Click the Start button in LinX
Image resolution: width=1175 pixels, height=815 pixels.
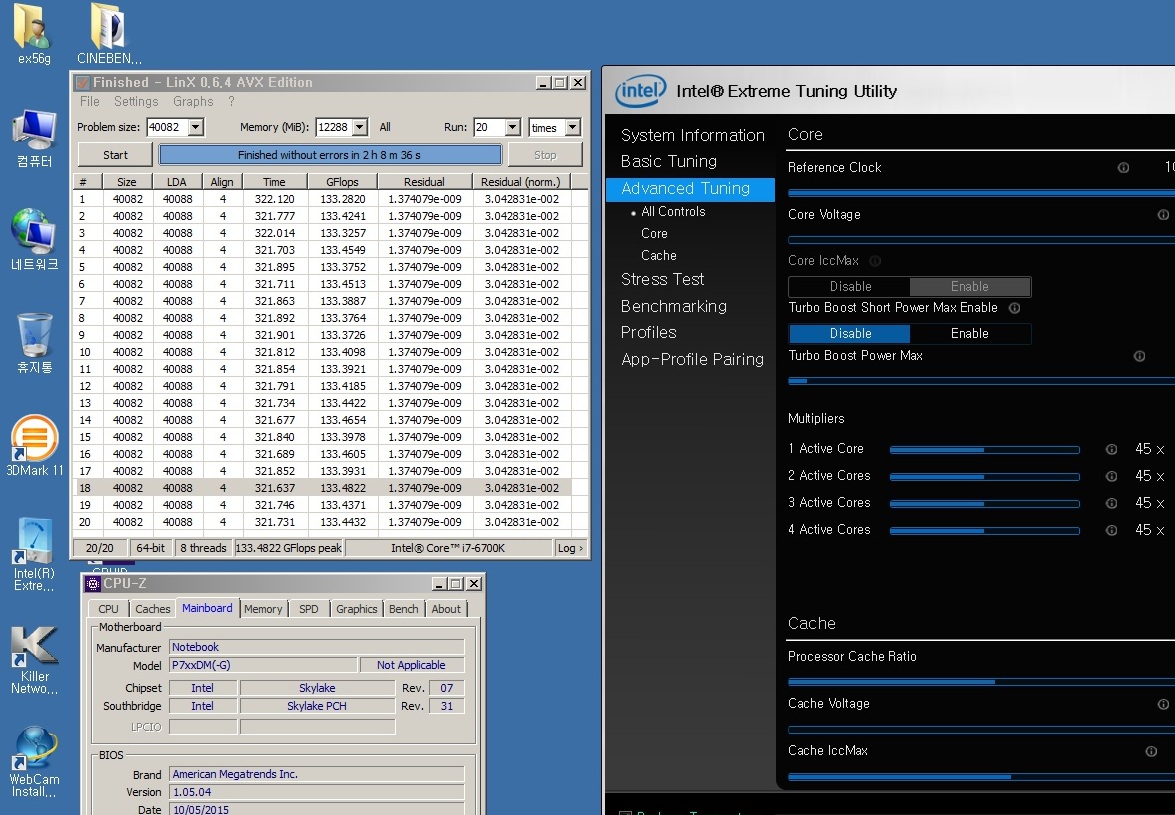(115, 155)
